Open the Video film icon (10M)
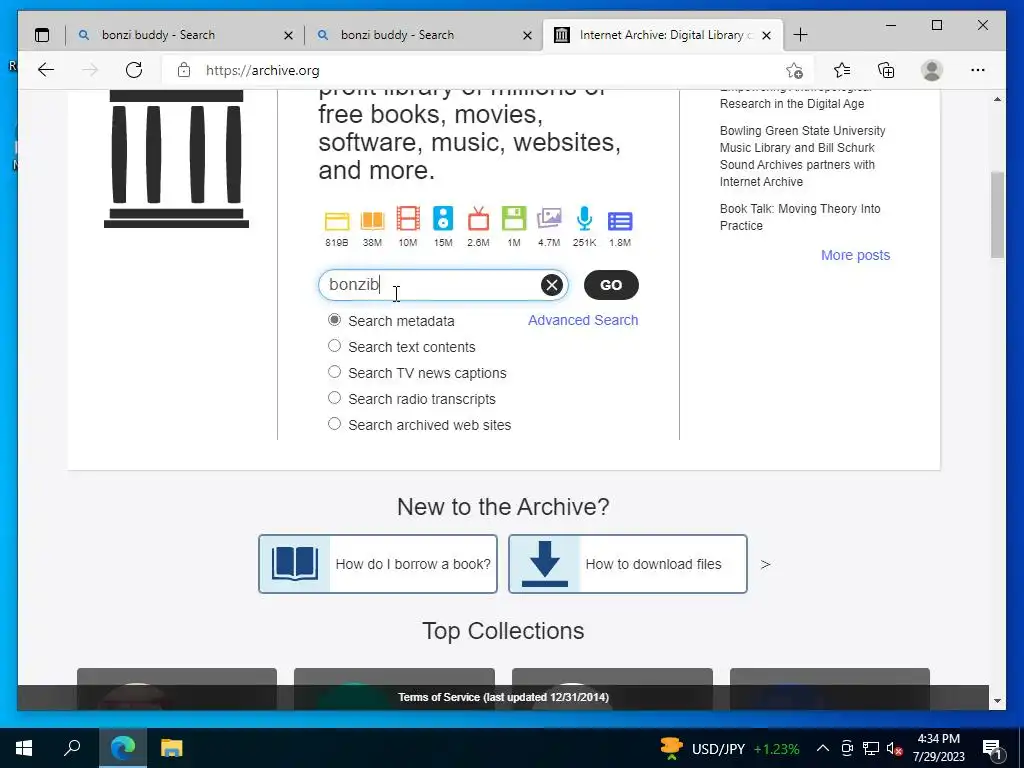The height and width of the screenshot is (768, 1024). (408, 219)
